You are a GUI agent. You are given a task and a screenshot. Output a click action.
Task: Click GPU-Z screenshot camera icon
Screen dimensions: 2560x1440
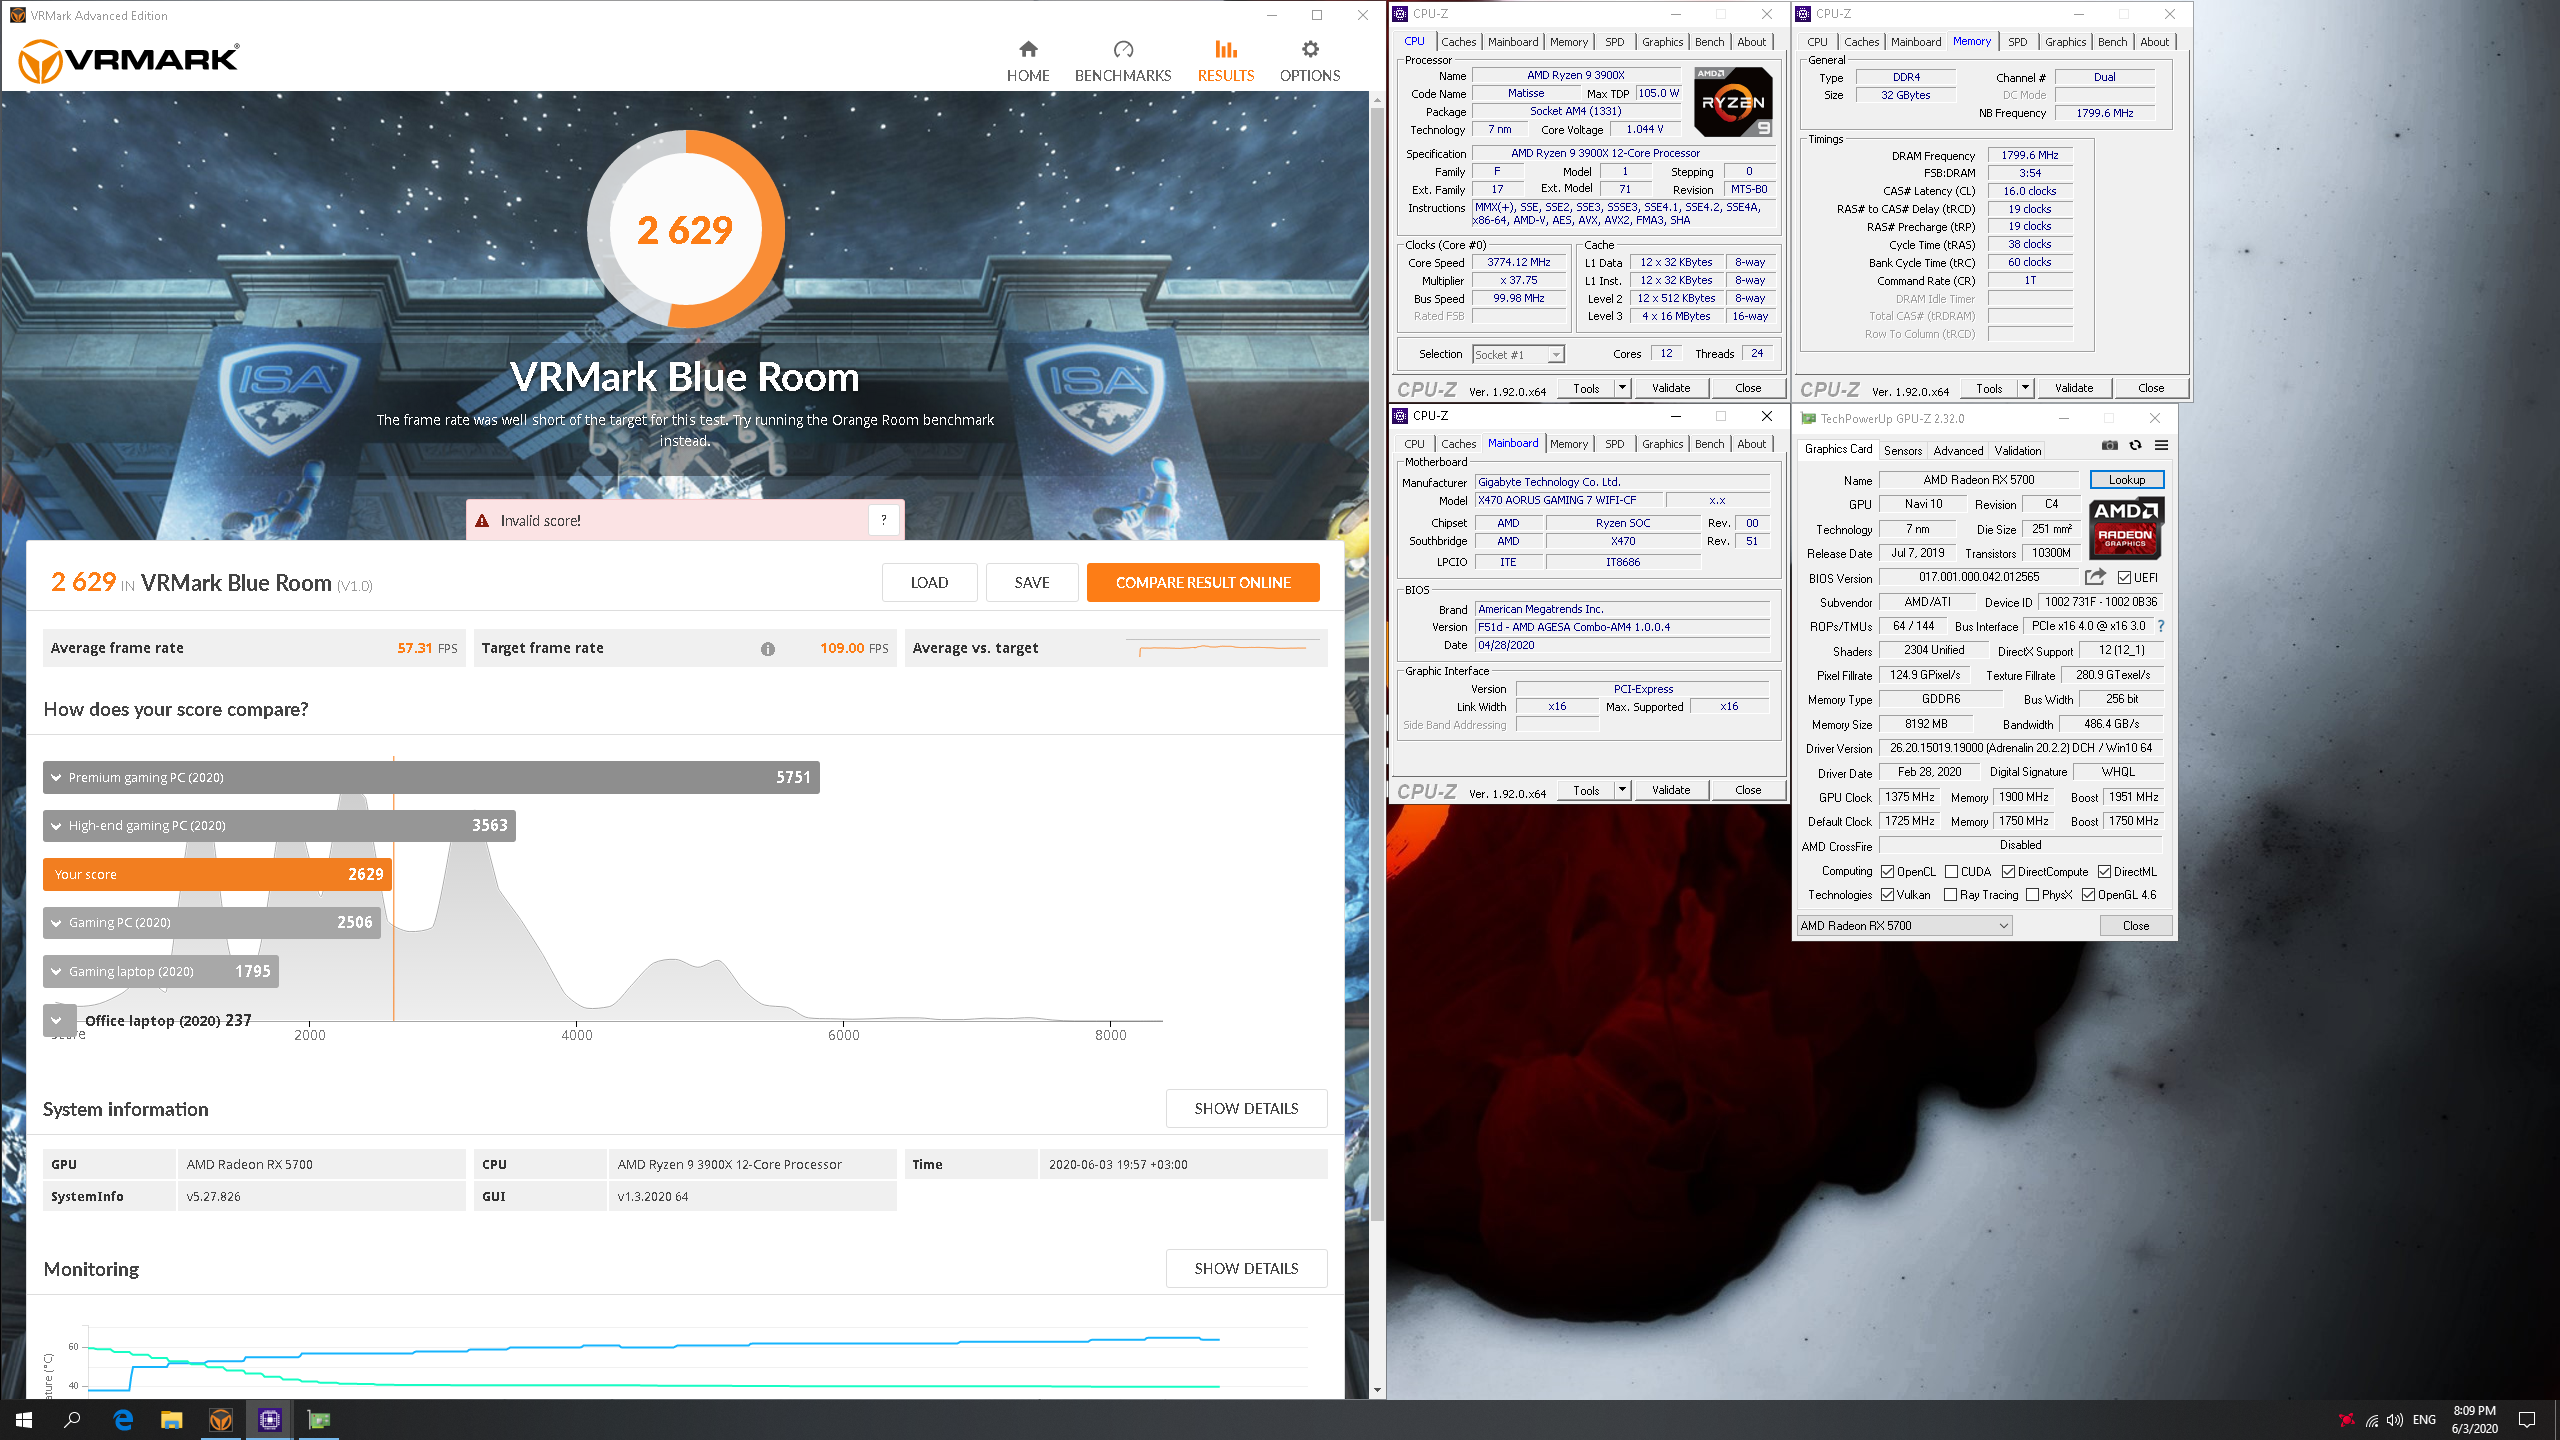pos(2109,446)
